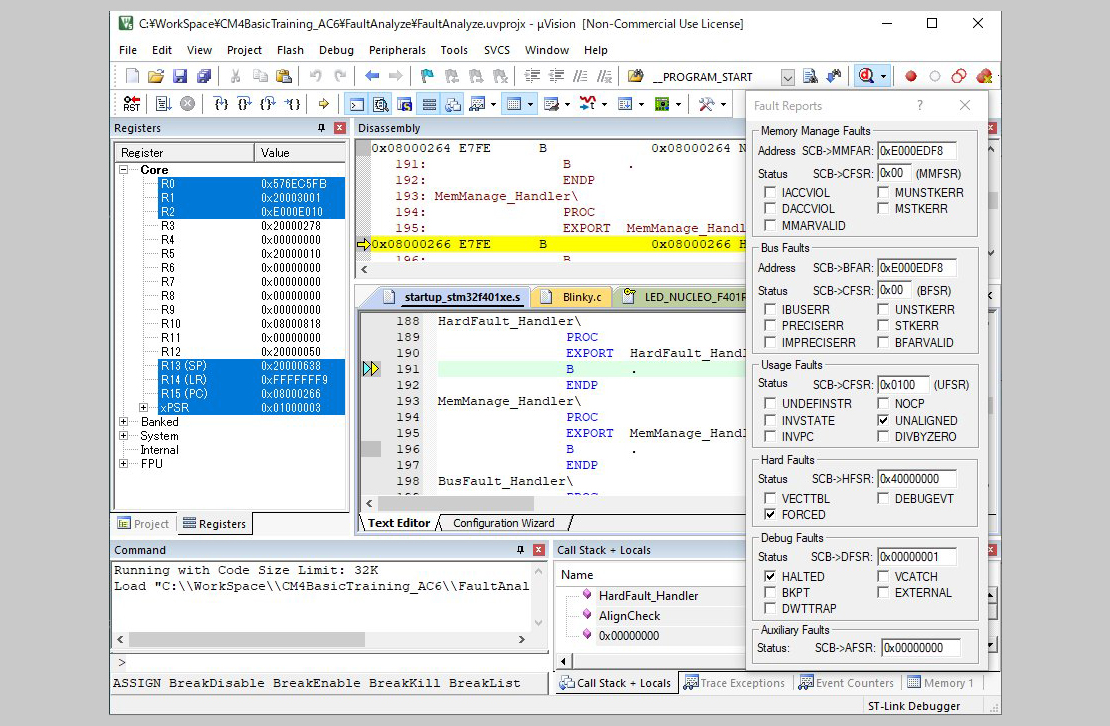Switch to the Project tab

(144, 524)
